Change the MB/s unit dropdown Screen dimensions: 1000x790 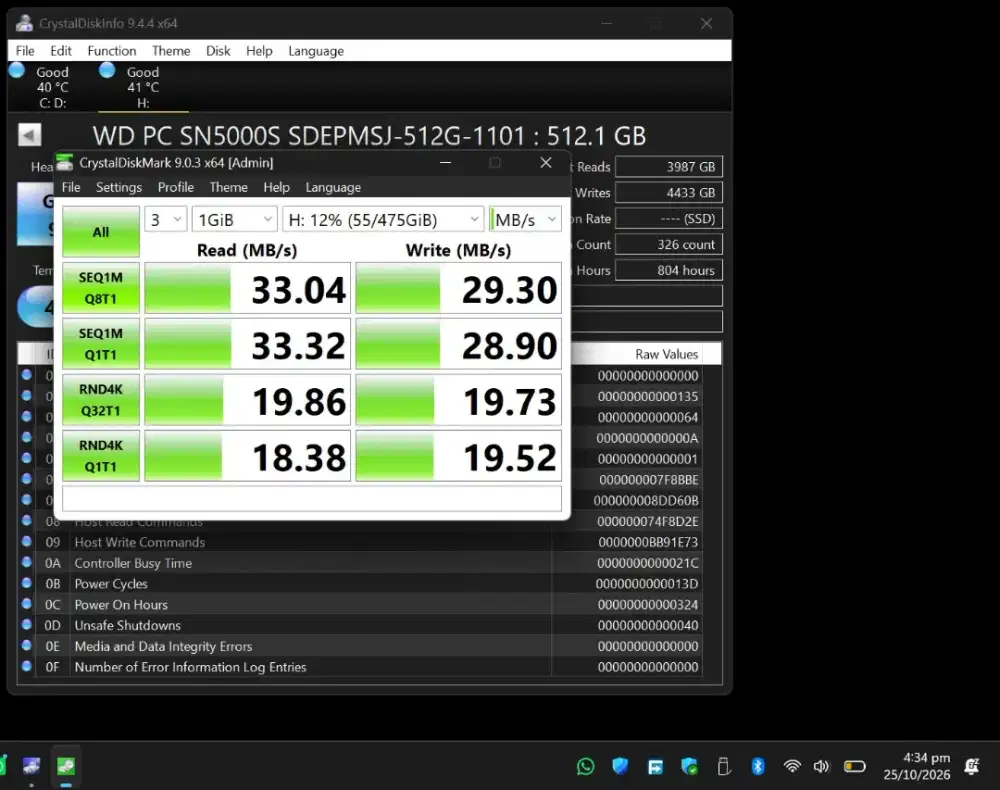[525, 219]
